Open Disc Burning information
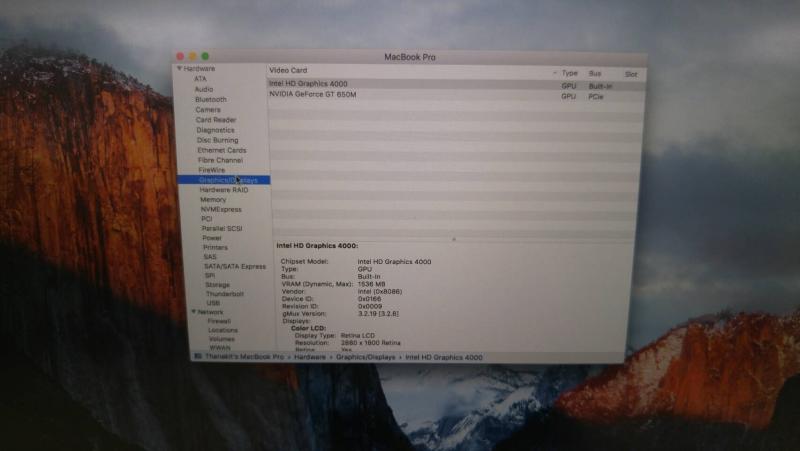Viewport: 800px width, 451px height. pyautogui.click(x=217, y=140)
